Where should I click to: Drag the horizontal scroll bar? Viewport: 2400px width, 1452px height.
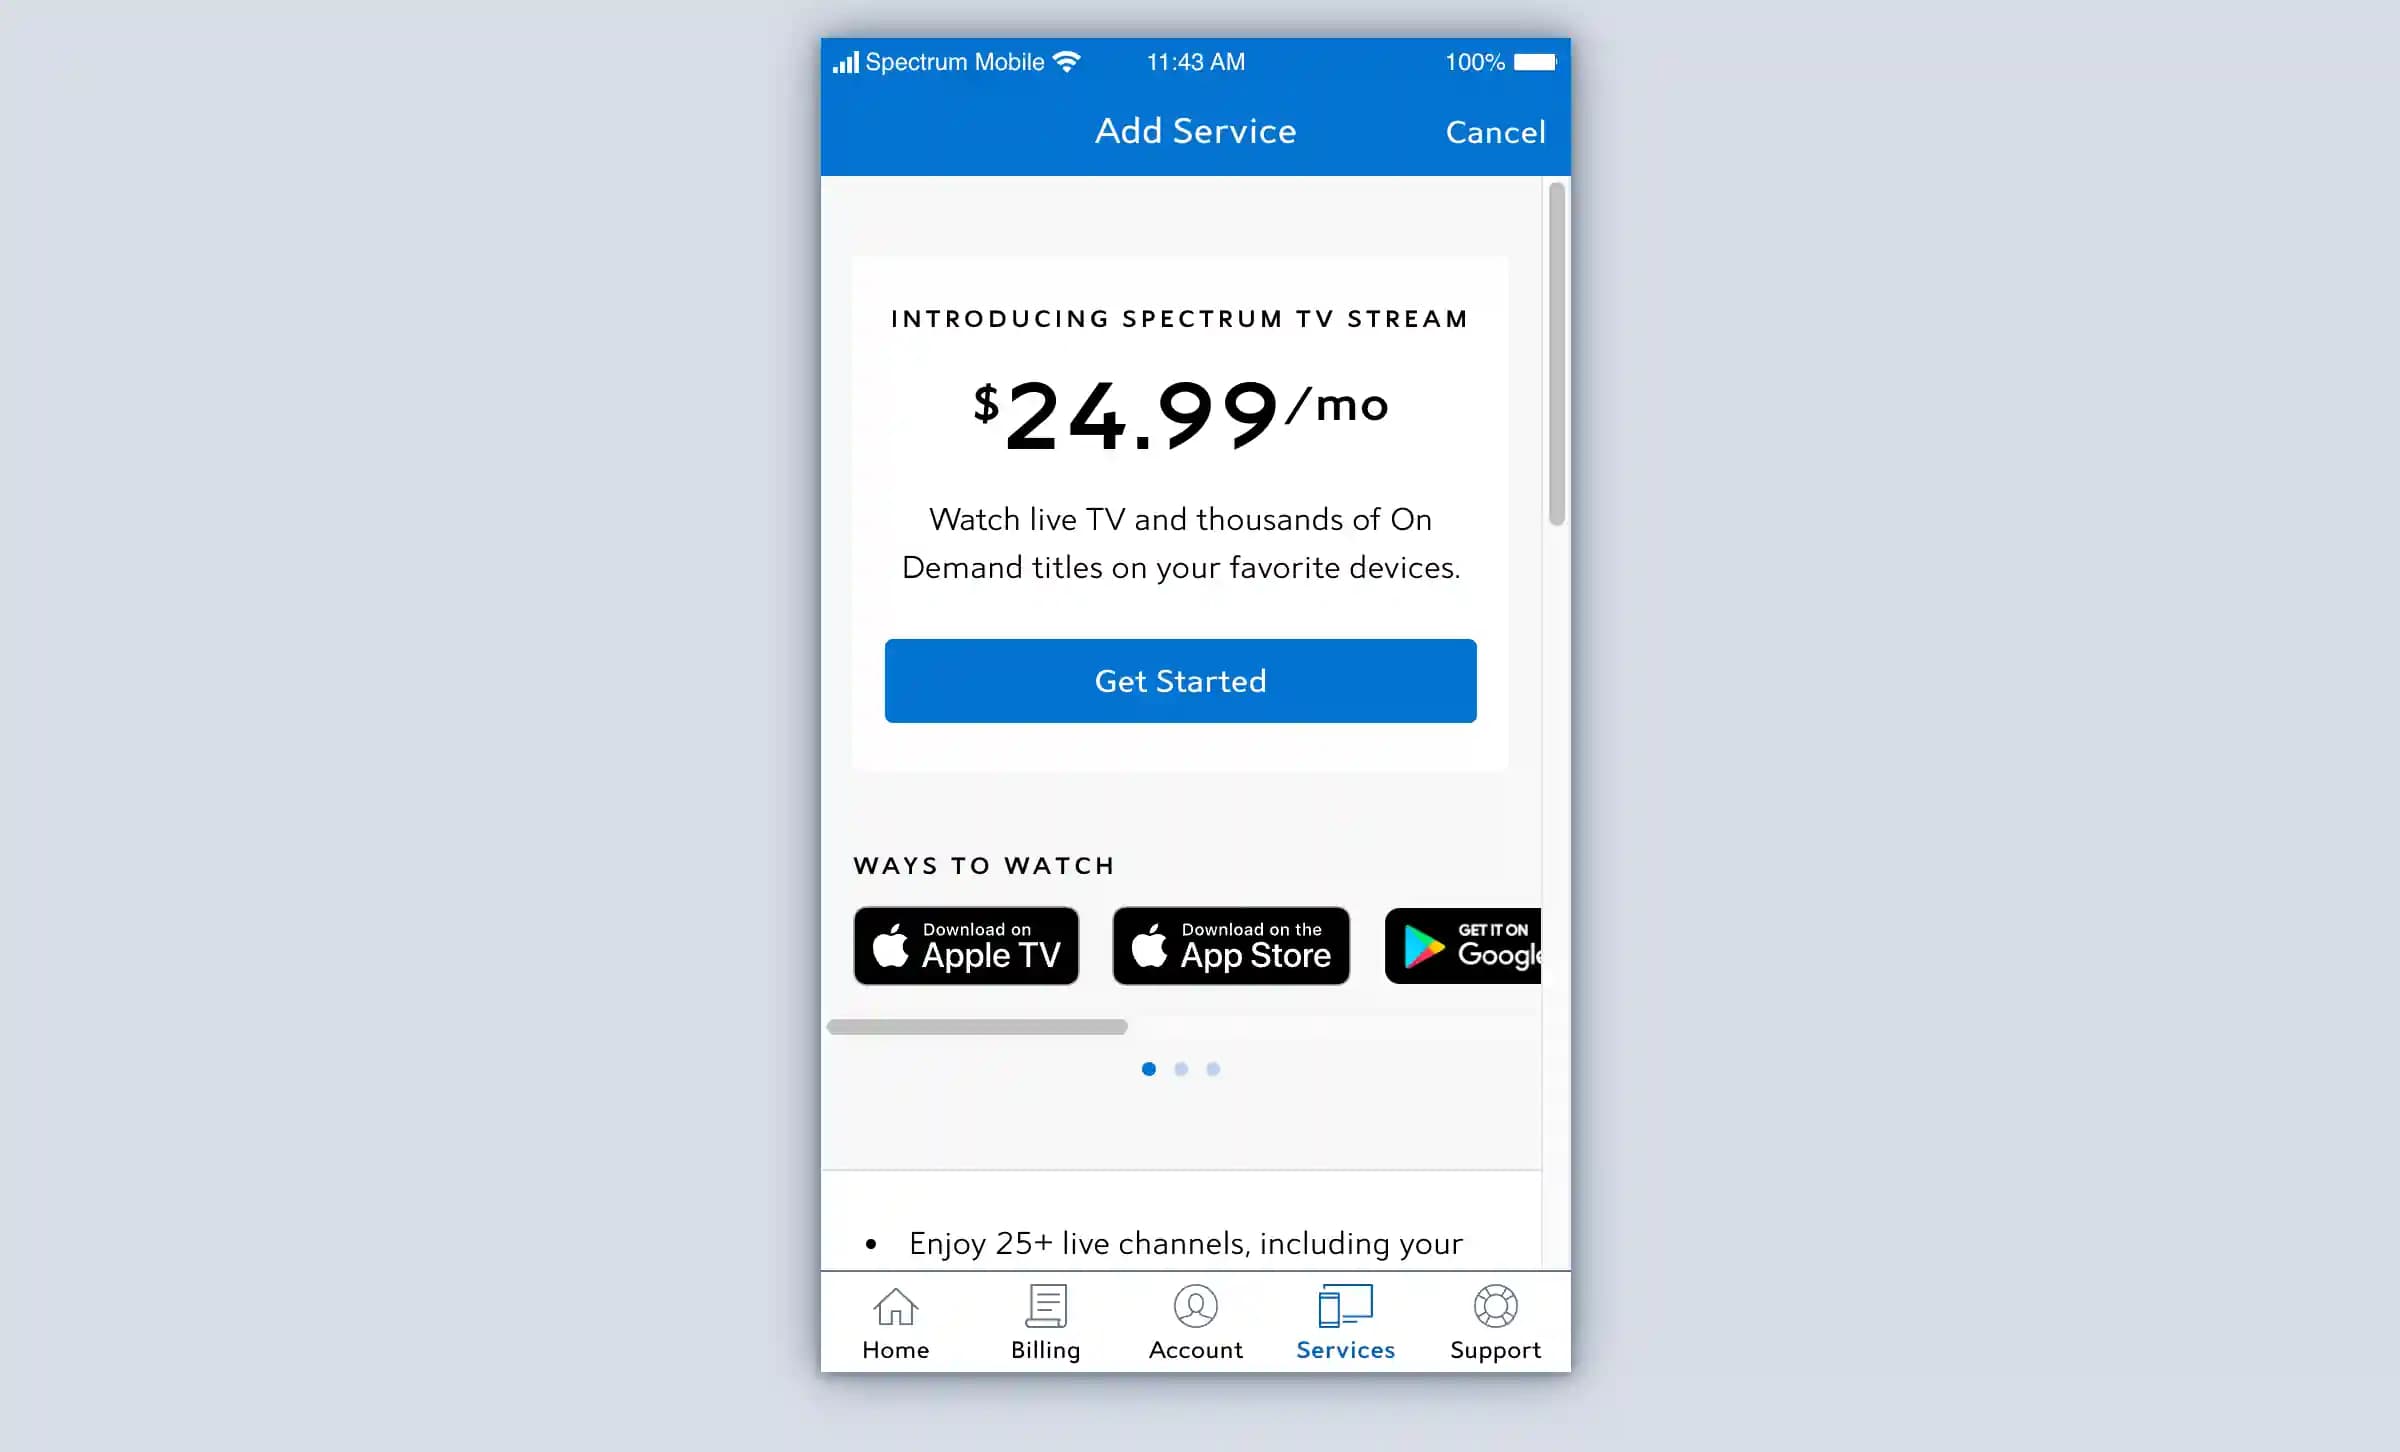[x=974, y=1025]
